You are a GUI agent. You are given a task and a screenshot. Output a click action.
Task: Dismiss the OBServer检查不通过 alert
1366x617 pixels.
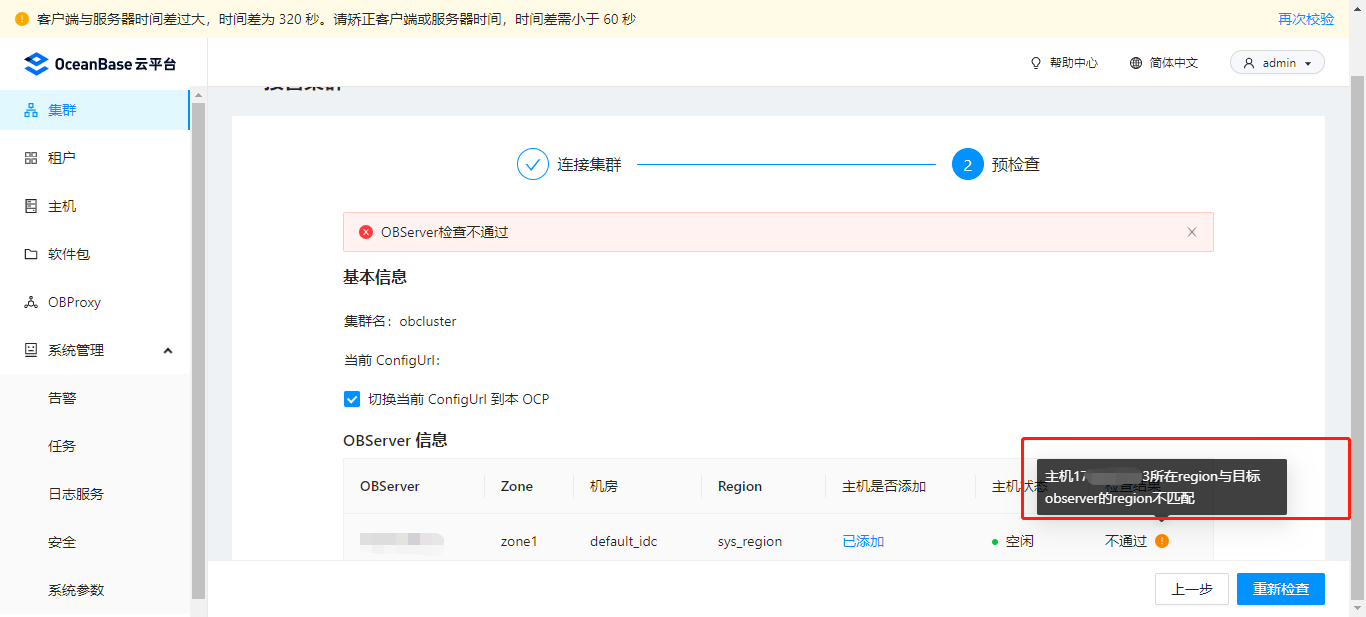click(1192, 232)
